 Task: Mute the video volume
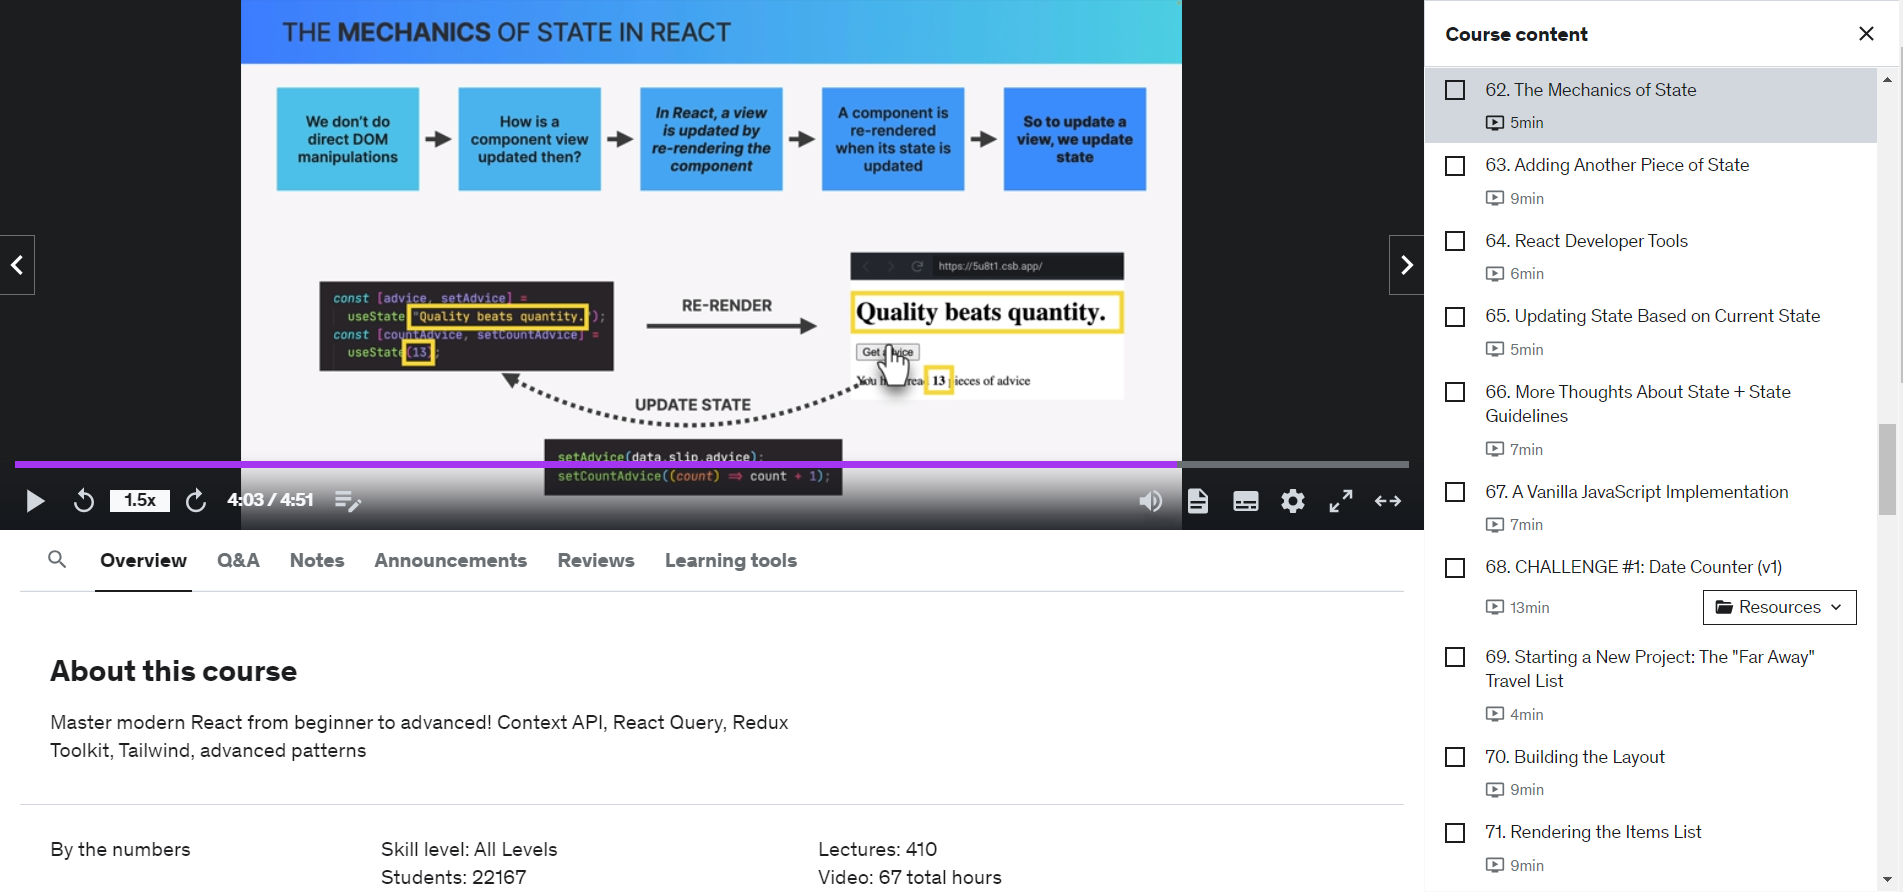(1150, 501)
